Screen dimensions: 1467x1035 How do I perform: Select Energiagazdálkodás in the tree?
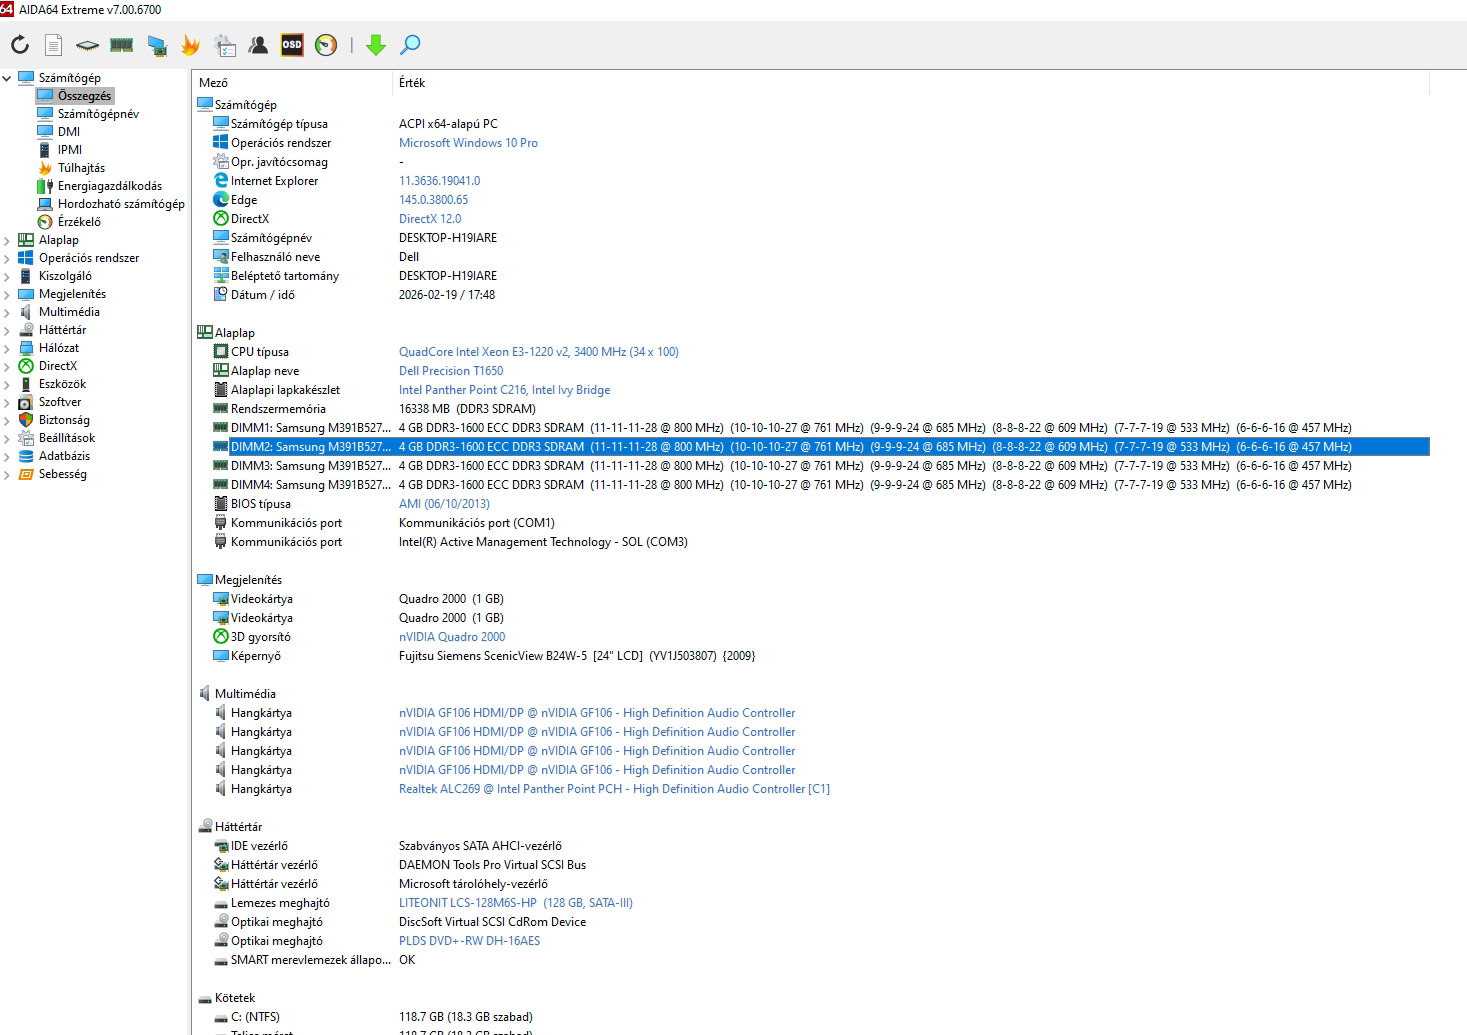[109, 186]
